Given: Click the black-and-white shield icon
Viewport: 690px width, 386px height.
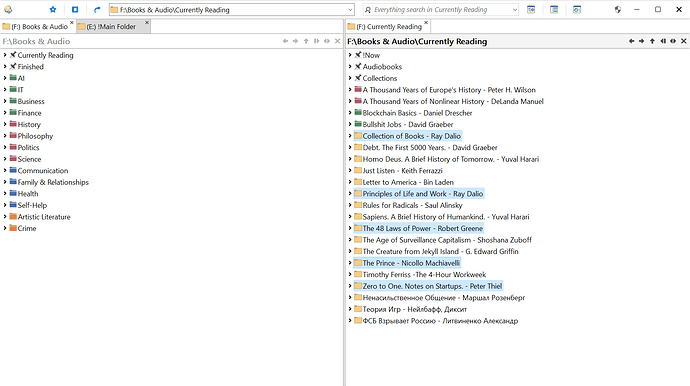Looking at the screenshot, I should click(x=618, y=10).
